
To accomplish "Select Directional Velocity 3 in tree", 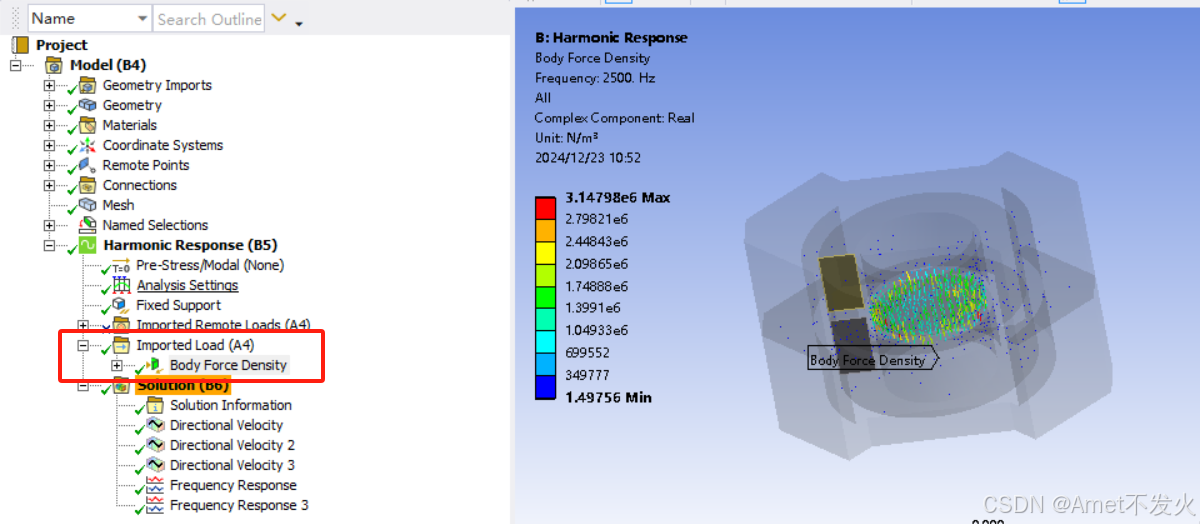I will [232, 465].
